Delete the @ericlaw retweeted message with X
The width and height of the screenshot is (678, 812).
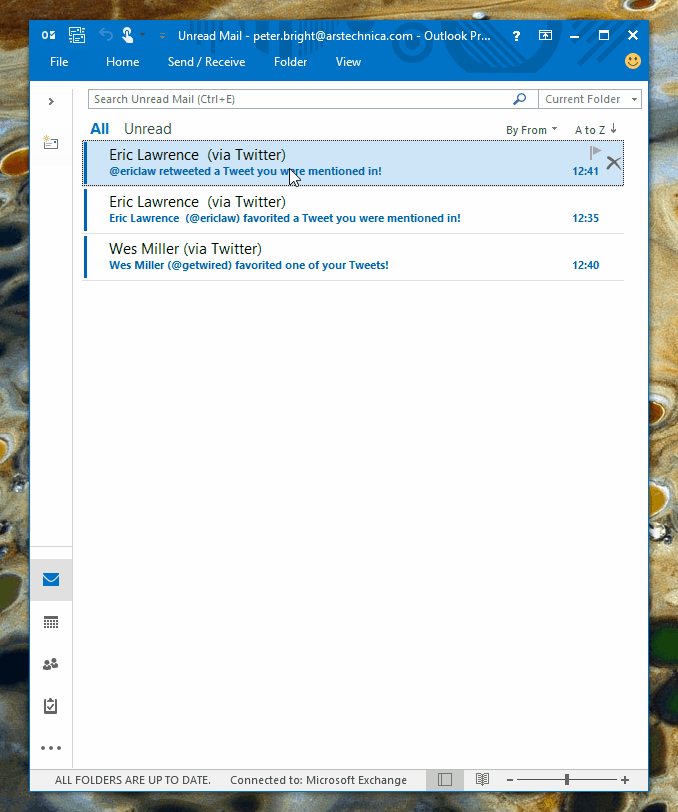pyautogui.click(x=614, y=163)
